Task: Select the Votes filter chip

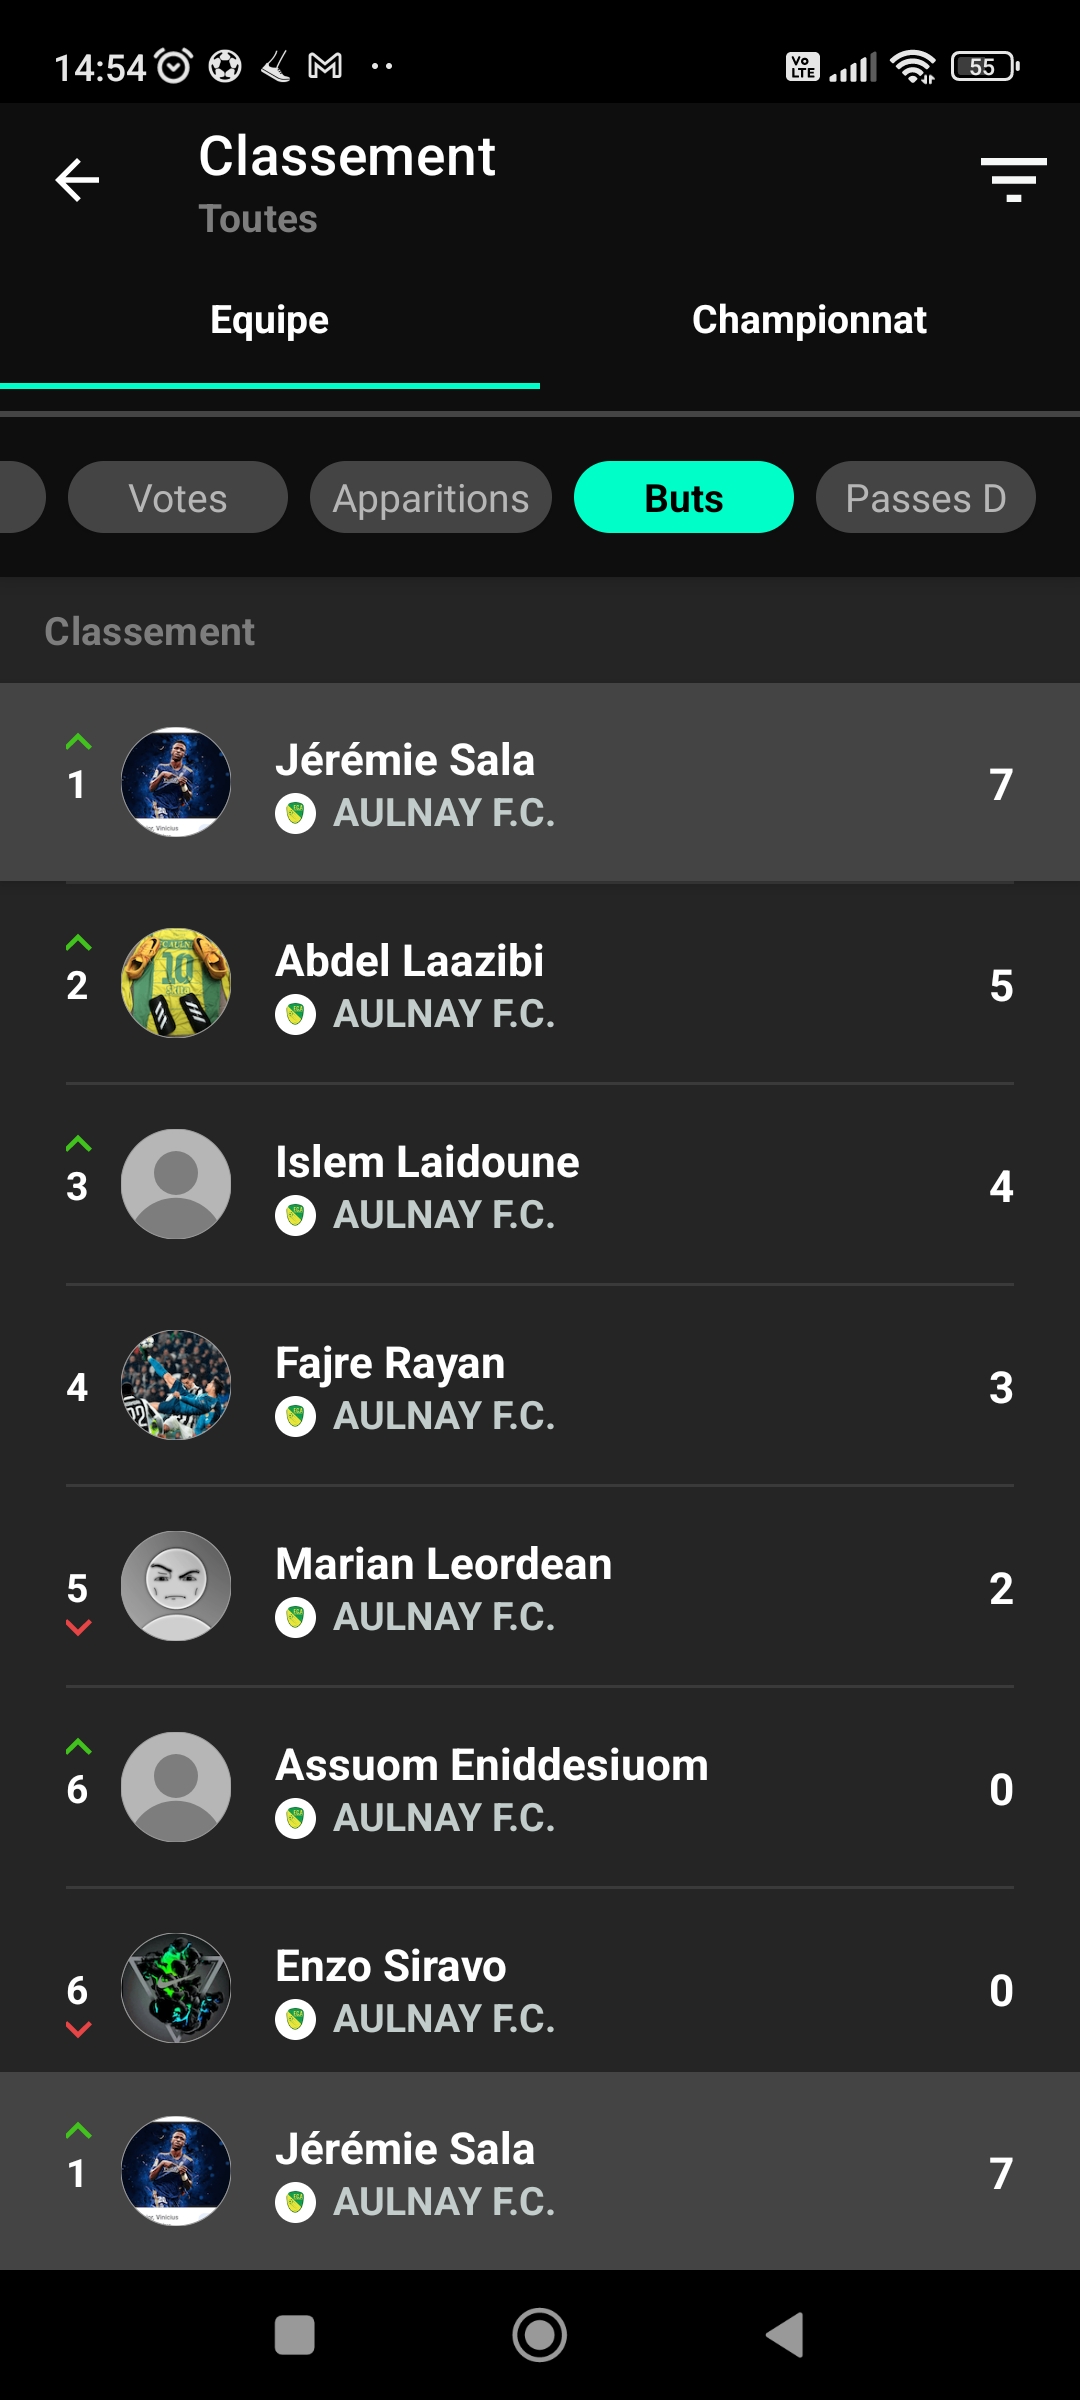Action: pos(178,497)
